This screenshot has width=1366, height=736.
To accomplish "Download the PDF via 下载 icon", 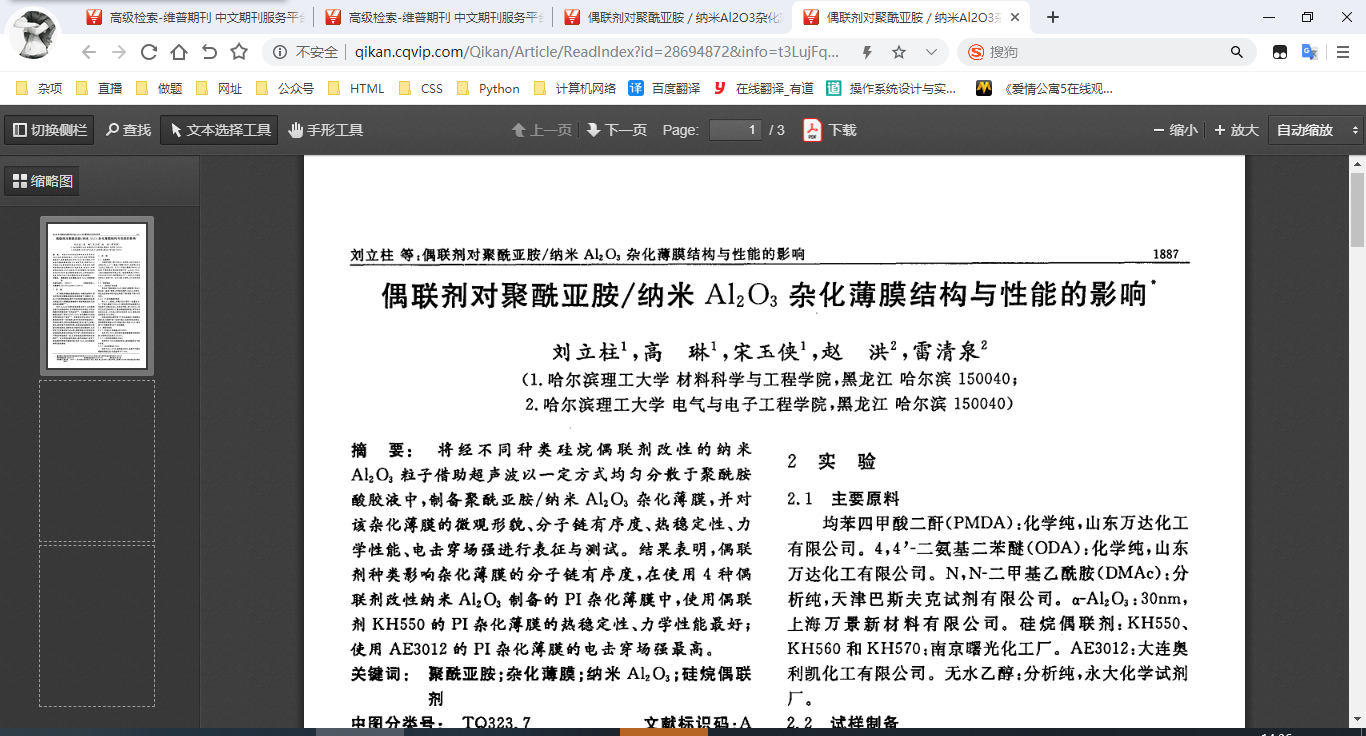I will [x=830, y=130].
